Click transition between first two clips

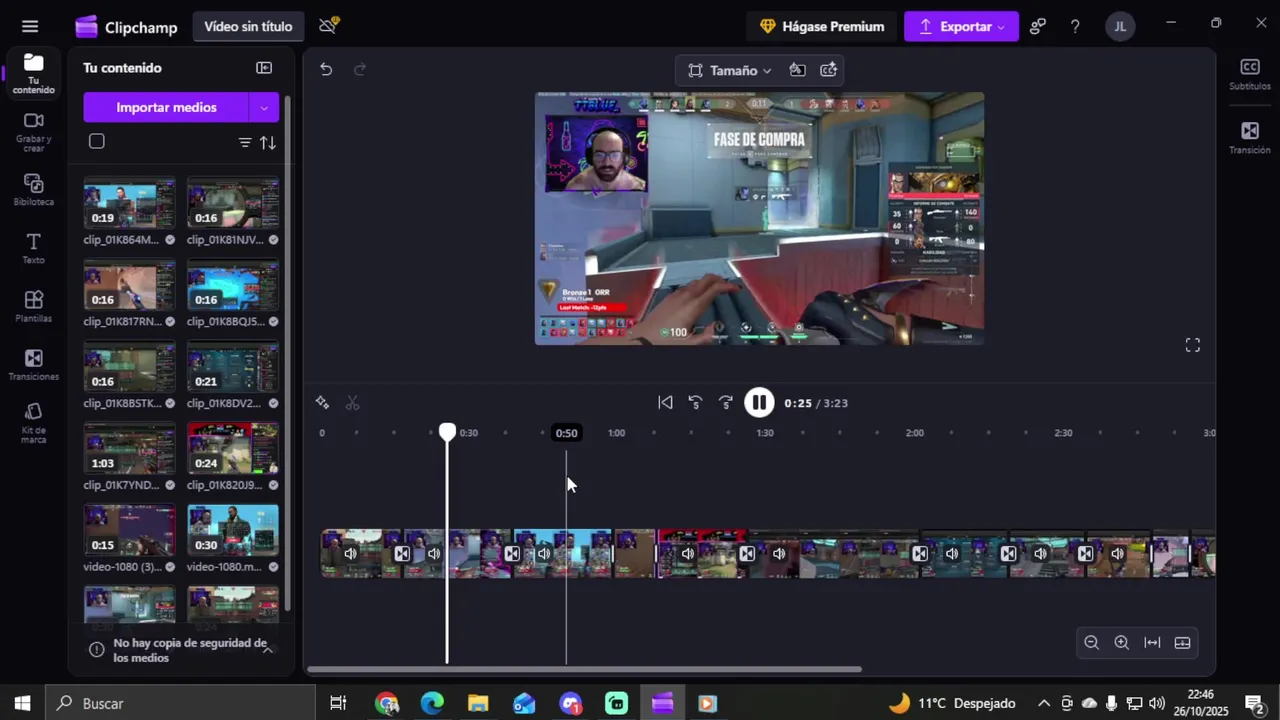(402, 554)
